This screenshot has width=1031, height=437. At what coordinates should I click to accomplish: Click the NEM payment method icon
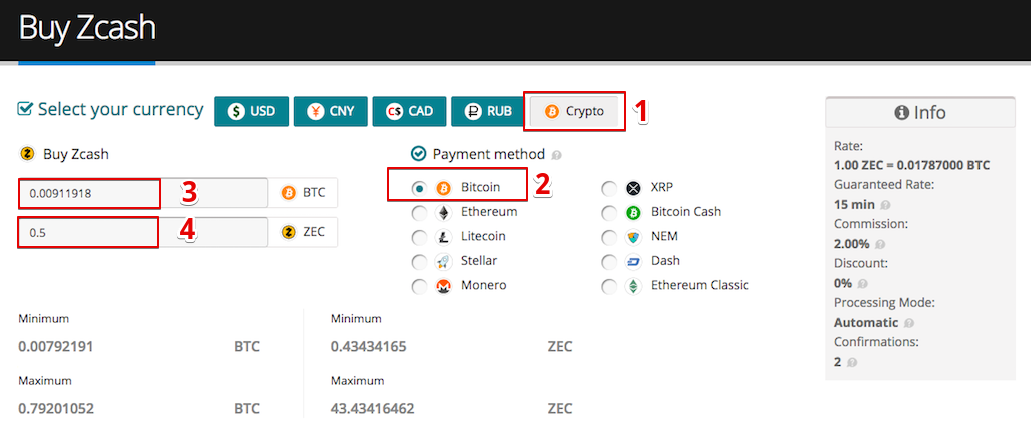tap(633, 238)
